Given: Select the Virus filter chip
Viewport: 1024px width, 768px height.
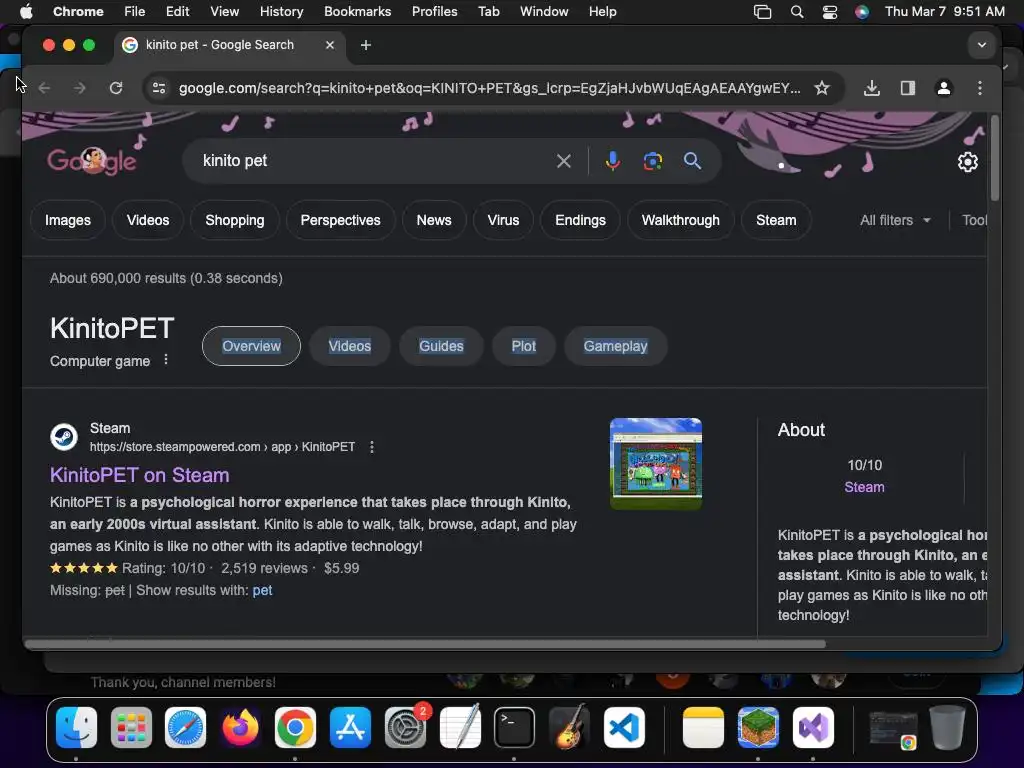Looking at the screenshot, I should click(x=504, y=220).
